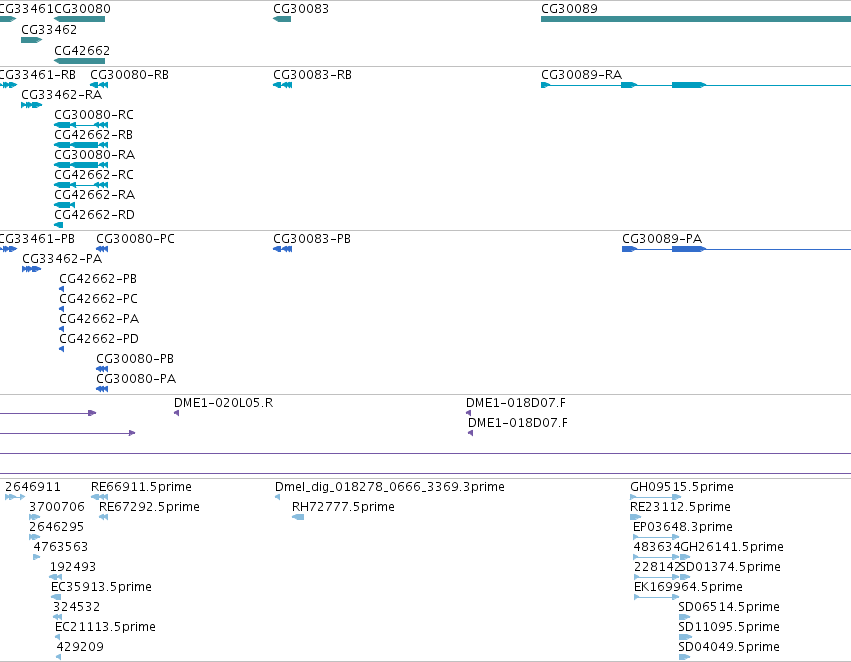Open protein CG30080-PC label
The width and height of the screenshot is (851, 662).
pyautogui.click(x=135, y=239)
